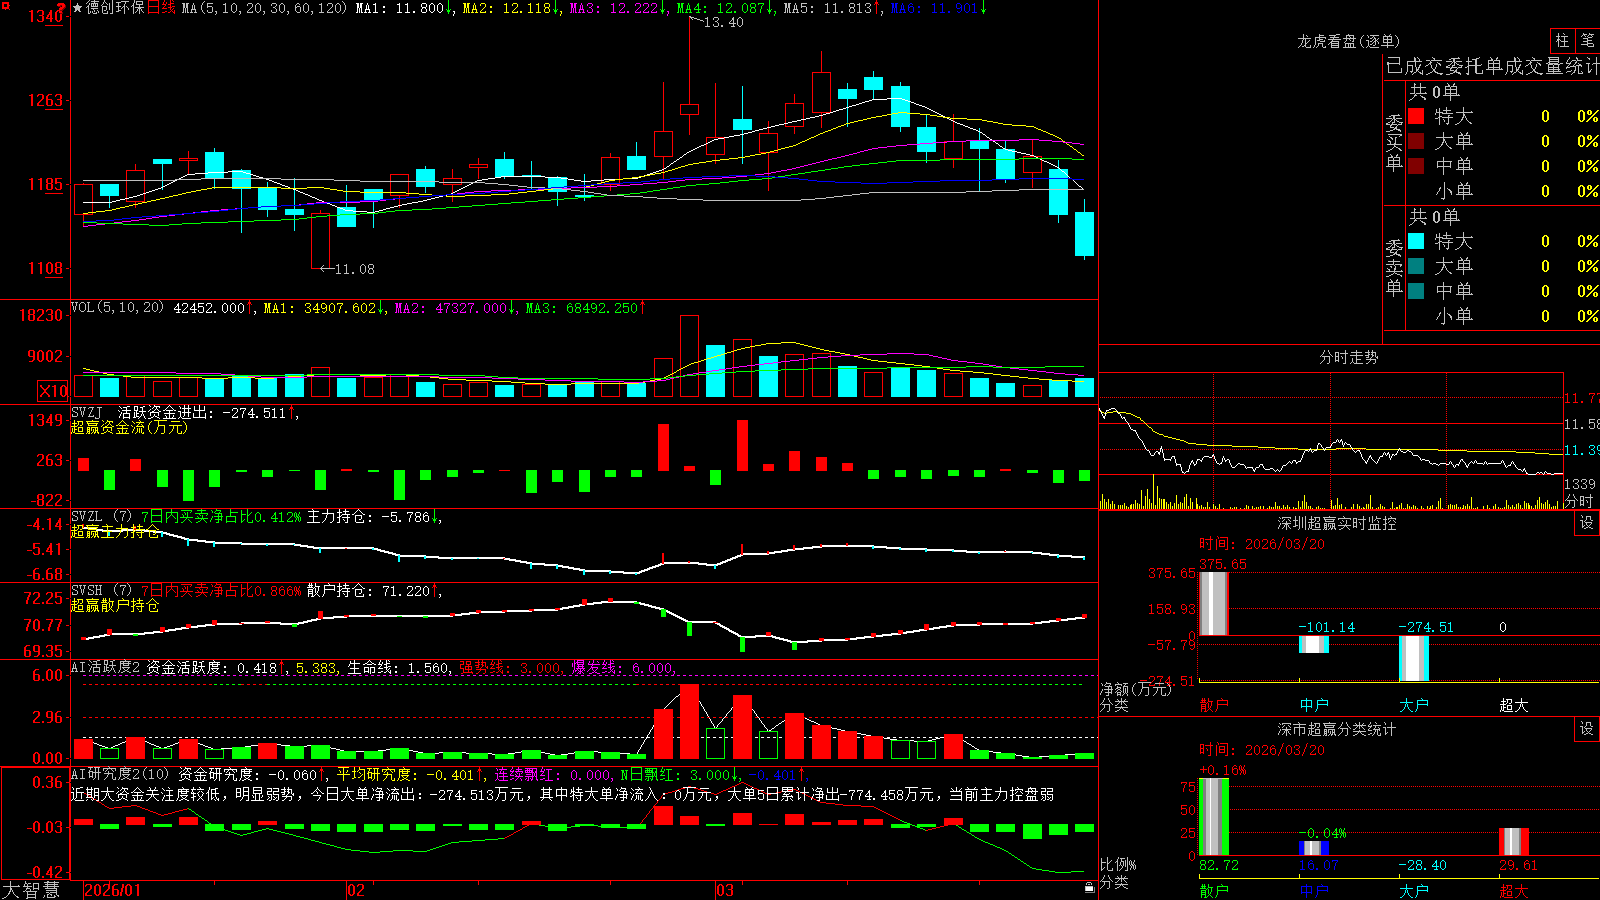Click the 03 month timeline marker

pos(725,890)
